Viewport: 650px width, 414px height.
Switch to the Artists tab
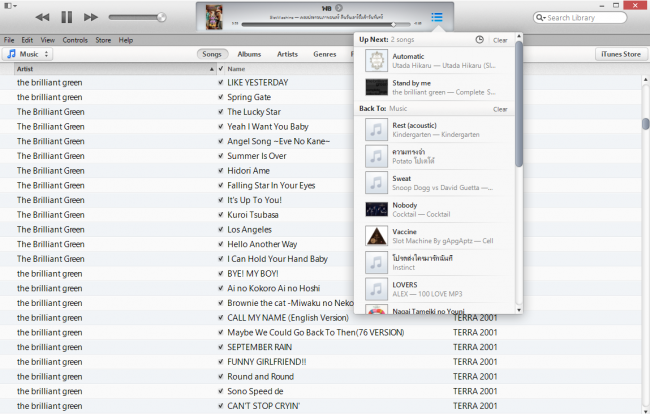click(287, 54)
